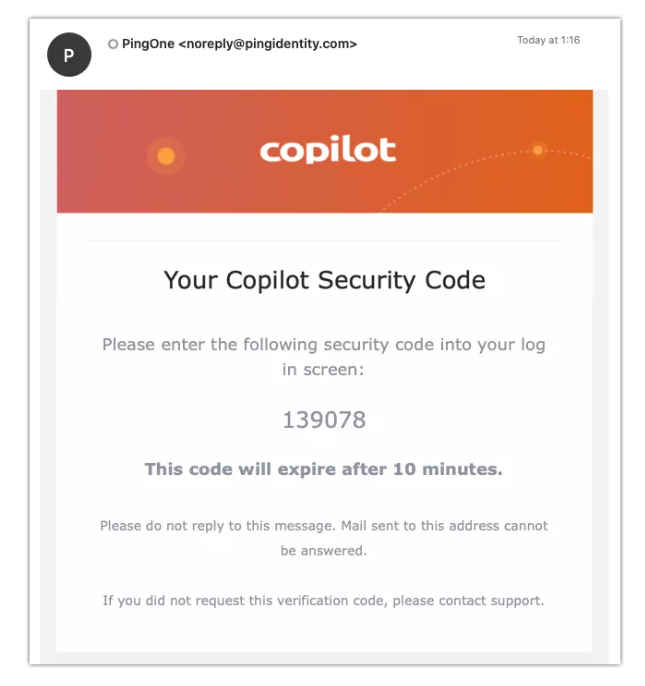This screenshot has width=645, height=686.
Task: Click the "Today at 1:16" timestamp
Action: point(548,40)
